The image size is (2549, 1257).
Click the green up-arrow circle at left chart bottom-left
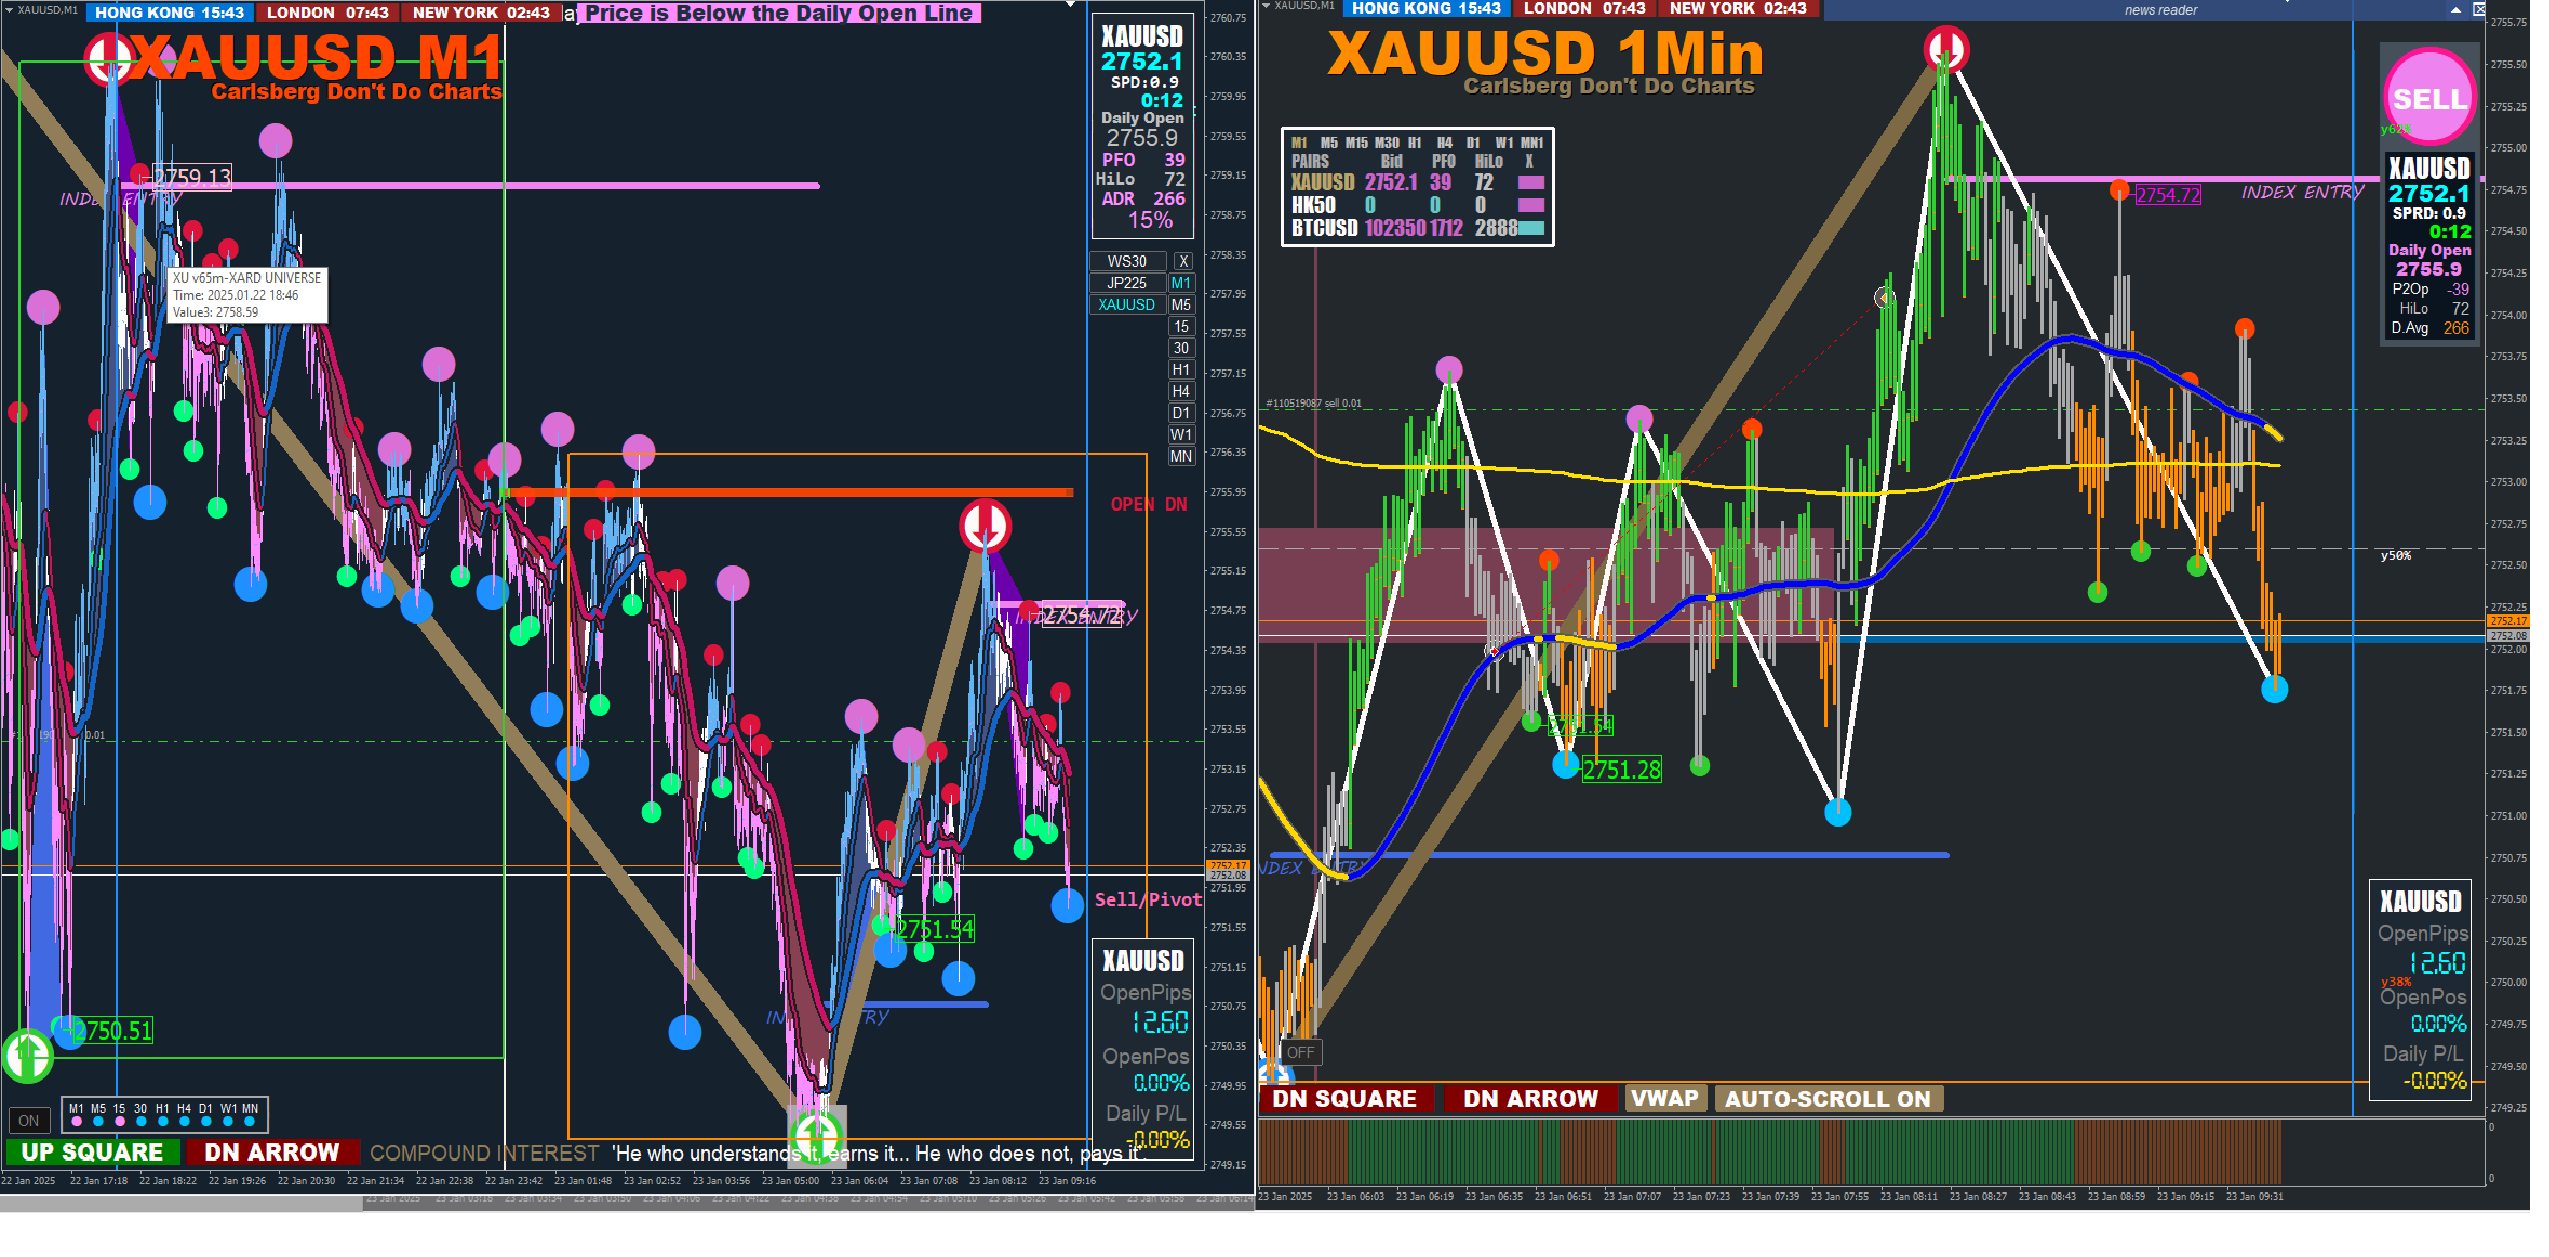coord(27,1054)
